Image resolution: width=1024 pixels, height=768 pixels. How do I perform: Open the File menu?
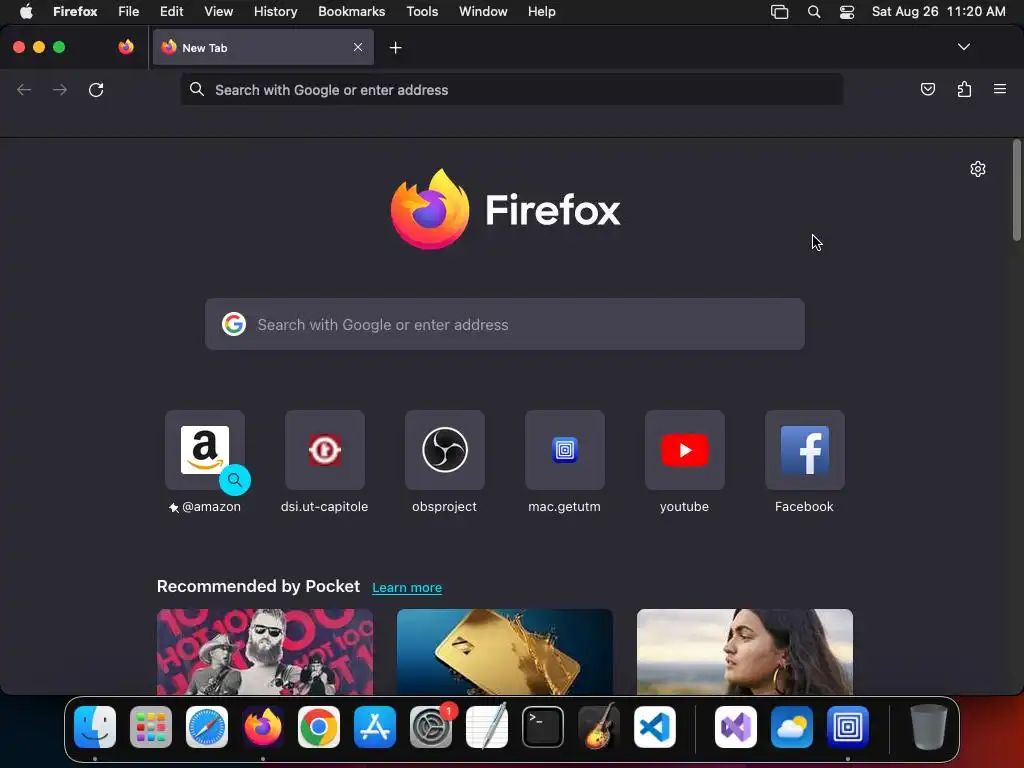(x=129, y=11)
